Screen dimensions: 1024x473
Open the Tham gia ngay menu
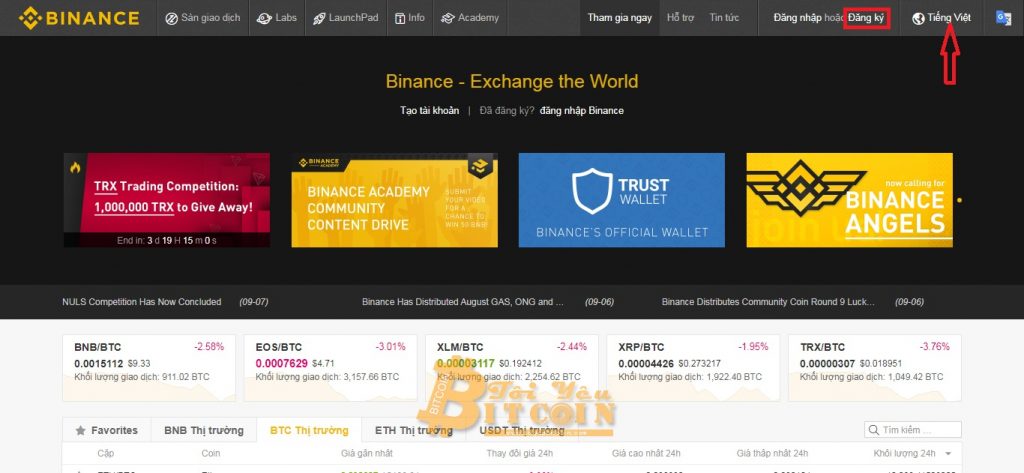[619, 18]
